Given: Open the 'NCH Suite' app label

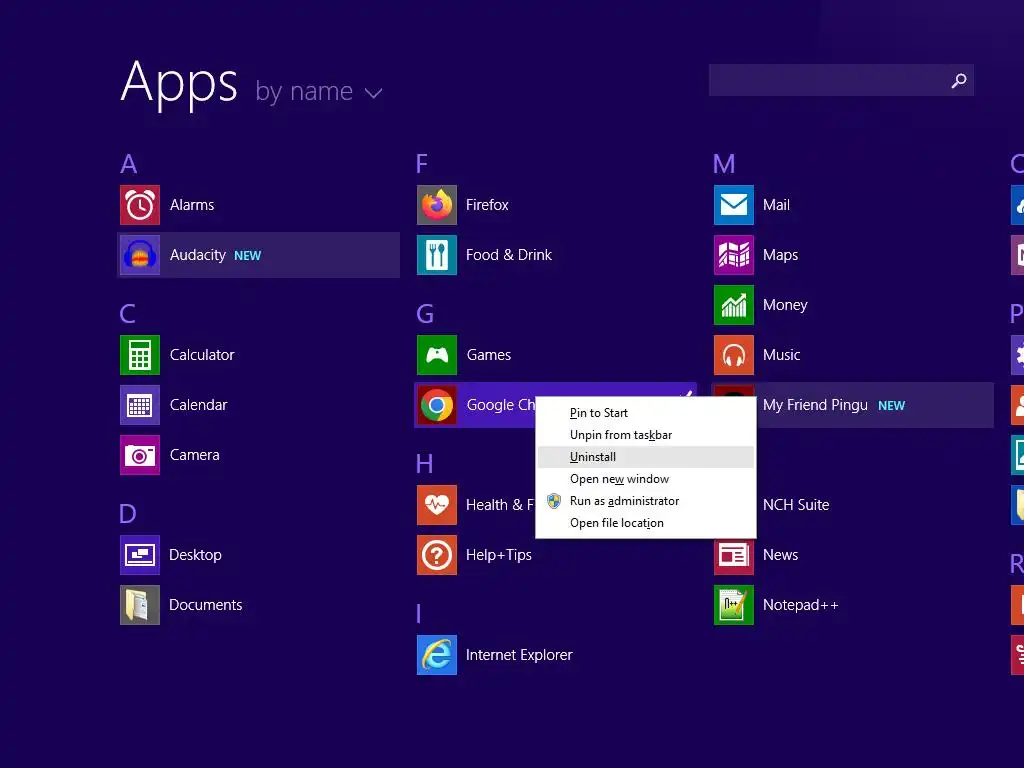Looking at the screenshot, I should (796, 505).
